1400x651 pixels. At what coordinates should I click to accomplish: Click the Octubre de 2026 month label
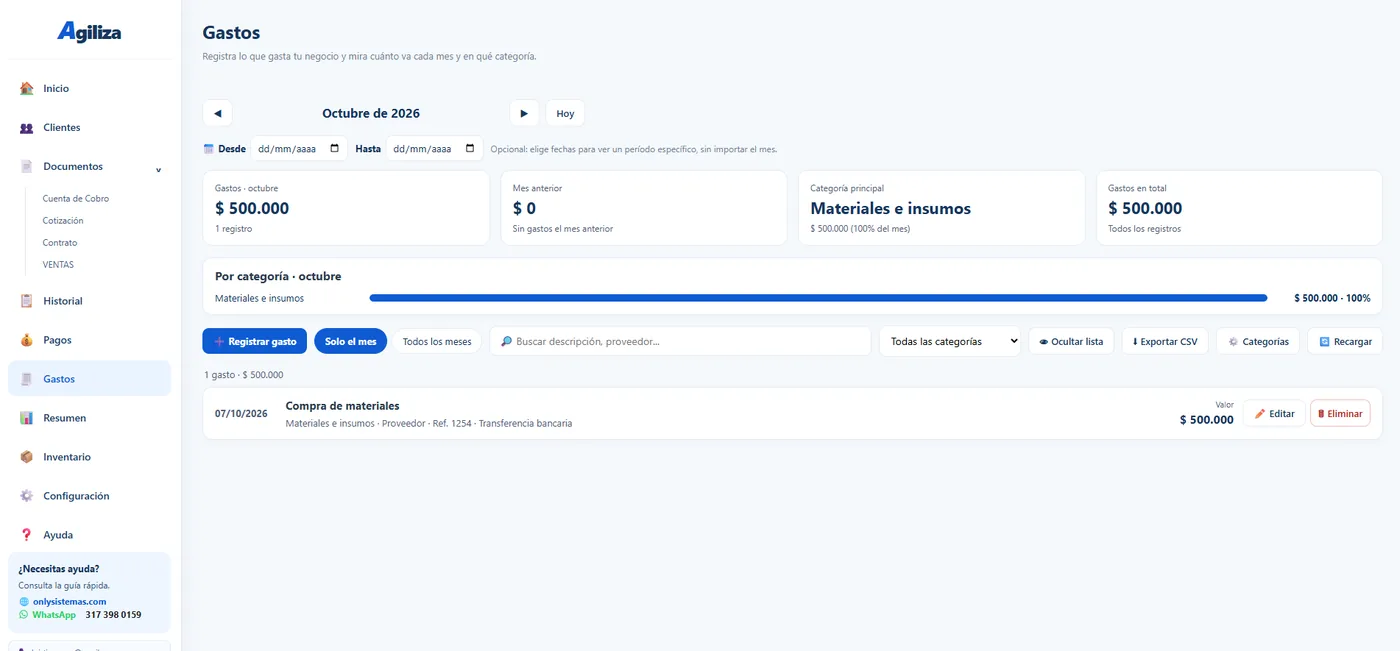tap(371, 113)
